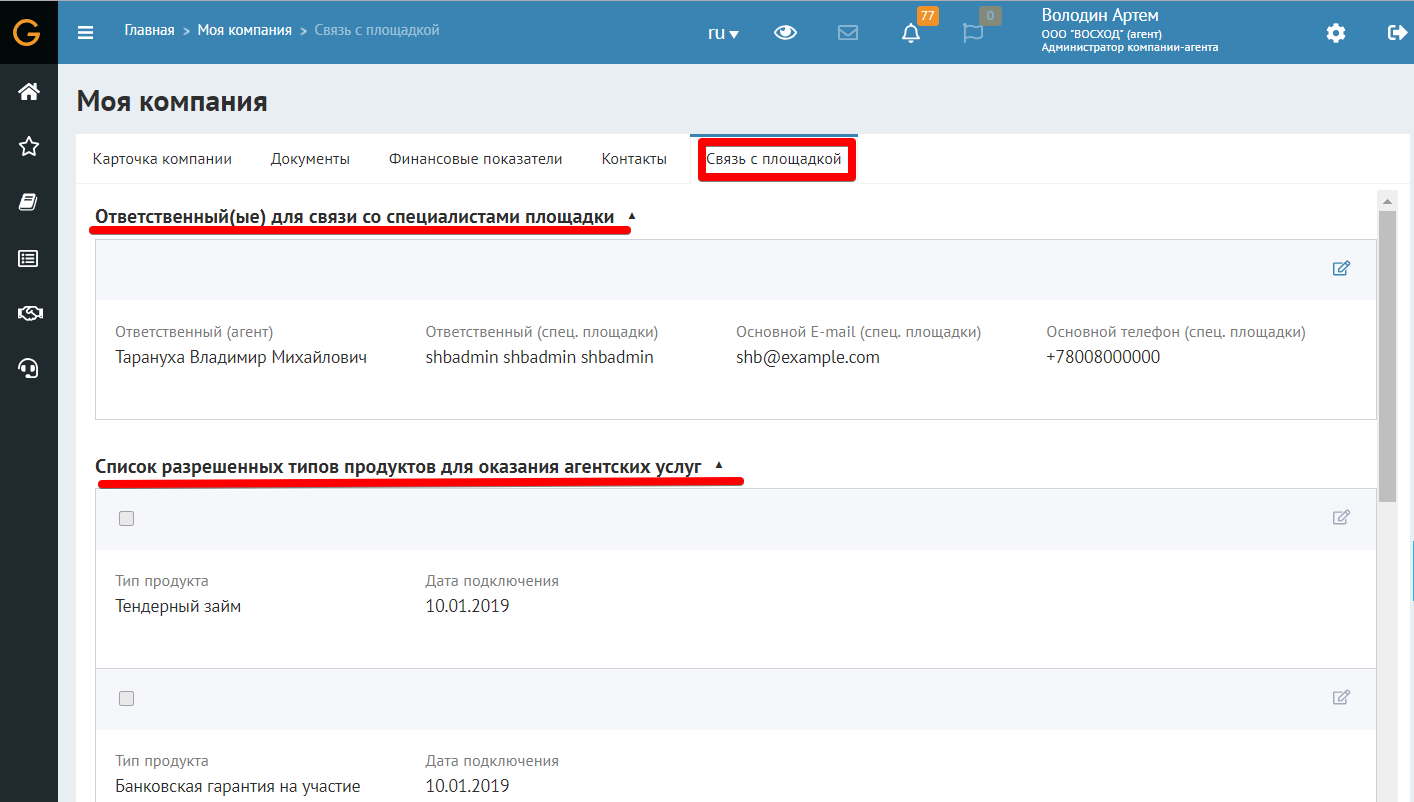Click edit icon for Тендерный займ row
This screenshot has height=802, width=1414.
pos(1342,518)
